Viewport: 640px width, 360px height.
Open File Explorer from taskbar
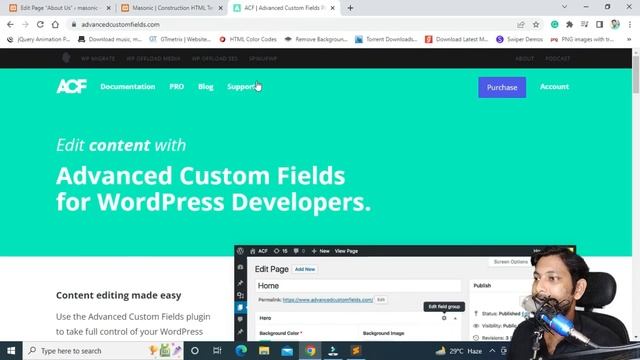(x=264, y=351)
